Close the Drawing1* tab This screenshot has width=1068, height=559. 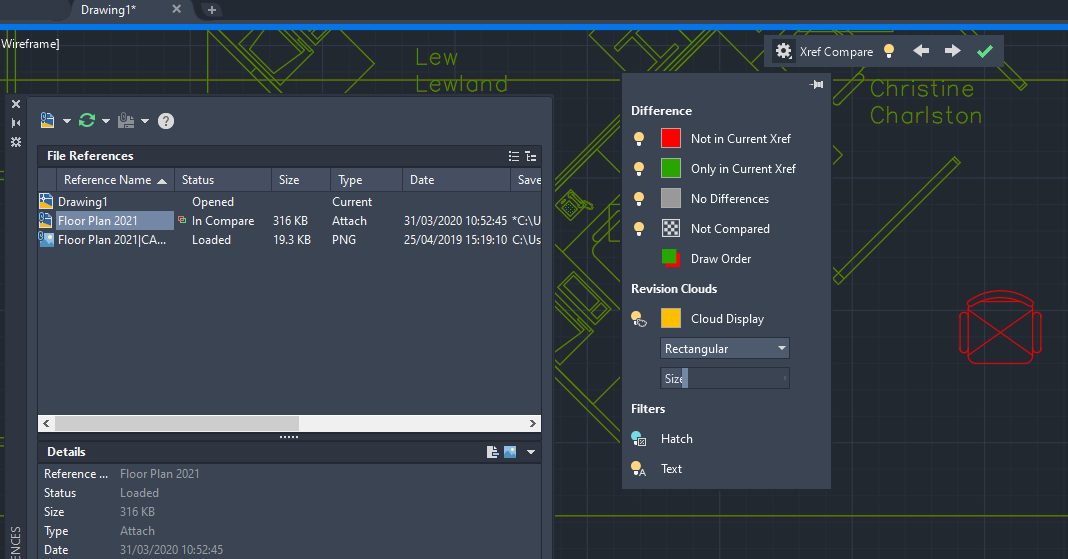pos(176,10)
